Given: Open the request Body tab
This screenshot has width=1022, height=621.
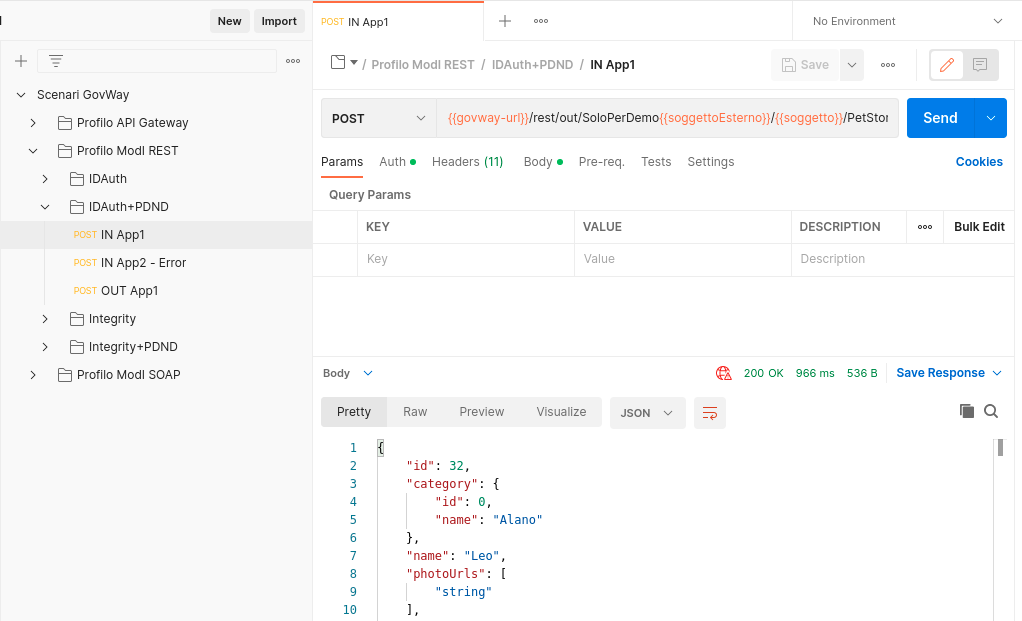Looking at the screenshot, I should coord(543,162).
